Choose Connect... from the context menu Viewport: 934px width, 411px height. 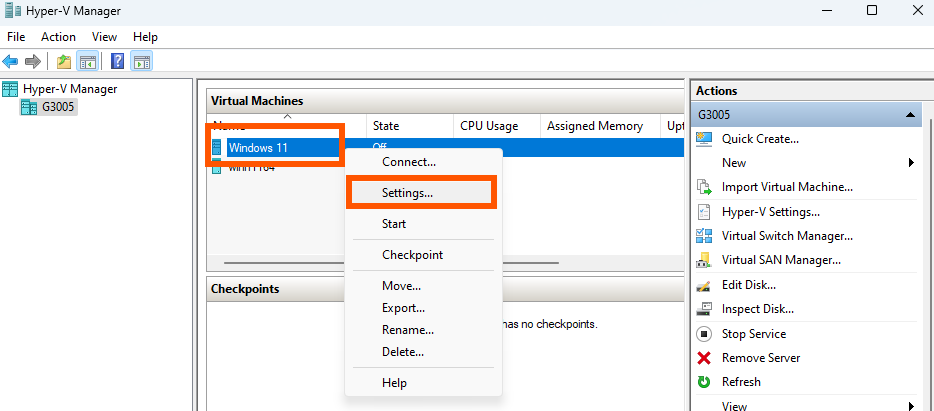tap(424, 162)
